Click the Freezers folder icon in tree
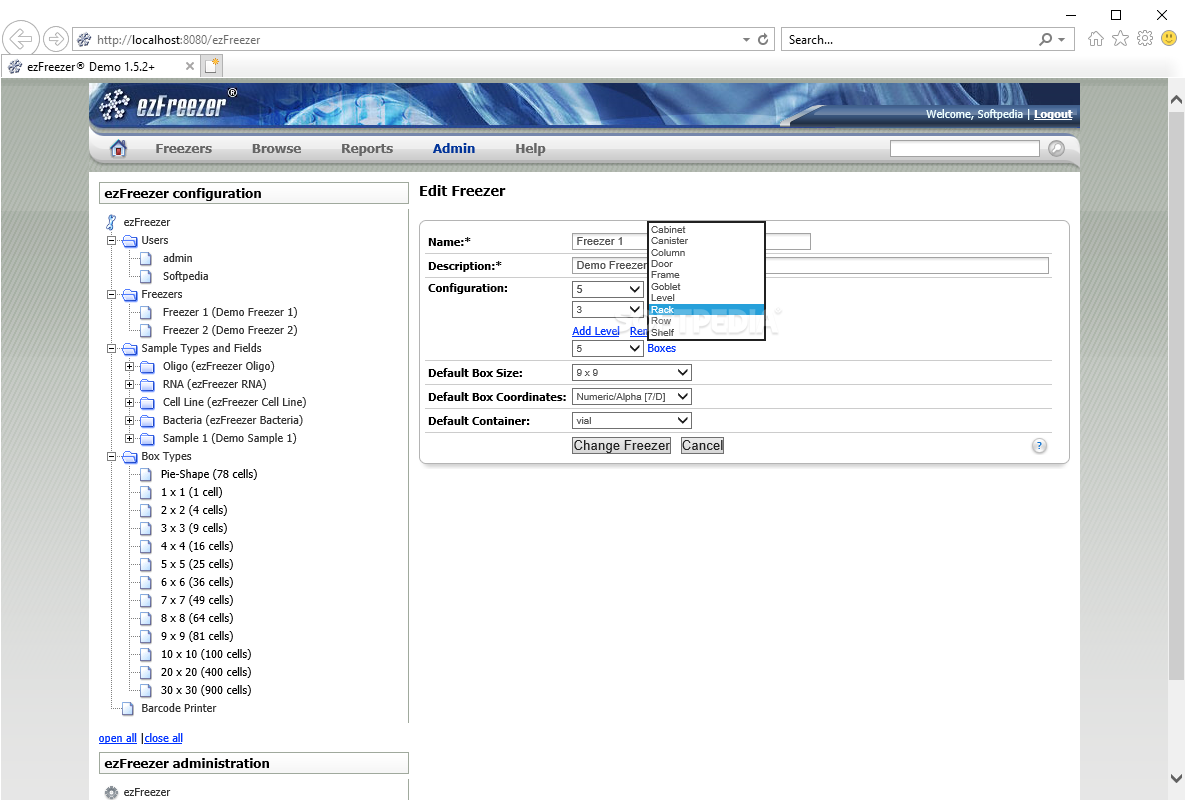The width and height of the screenshot is (1186, 801). (x=129, y=294)
